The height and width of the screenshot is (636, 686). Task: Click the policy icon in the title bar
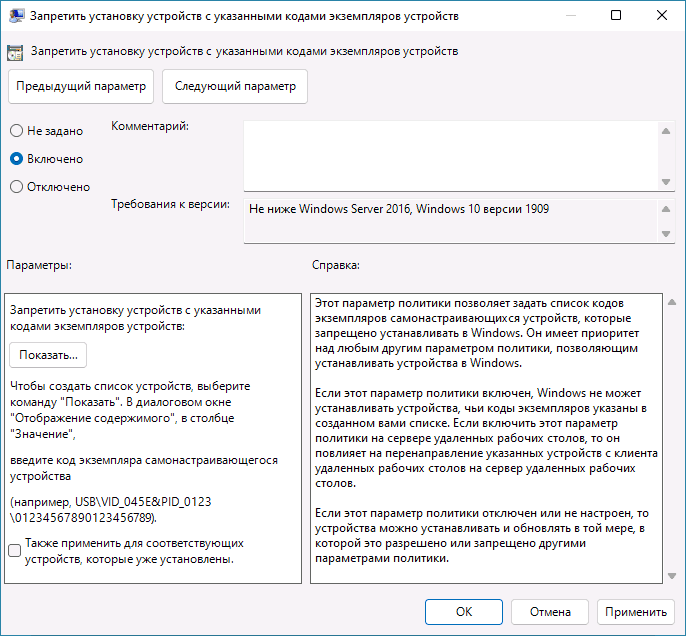point(16,16)
